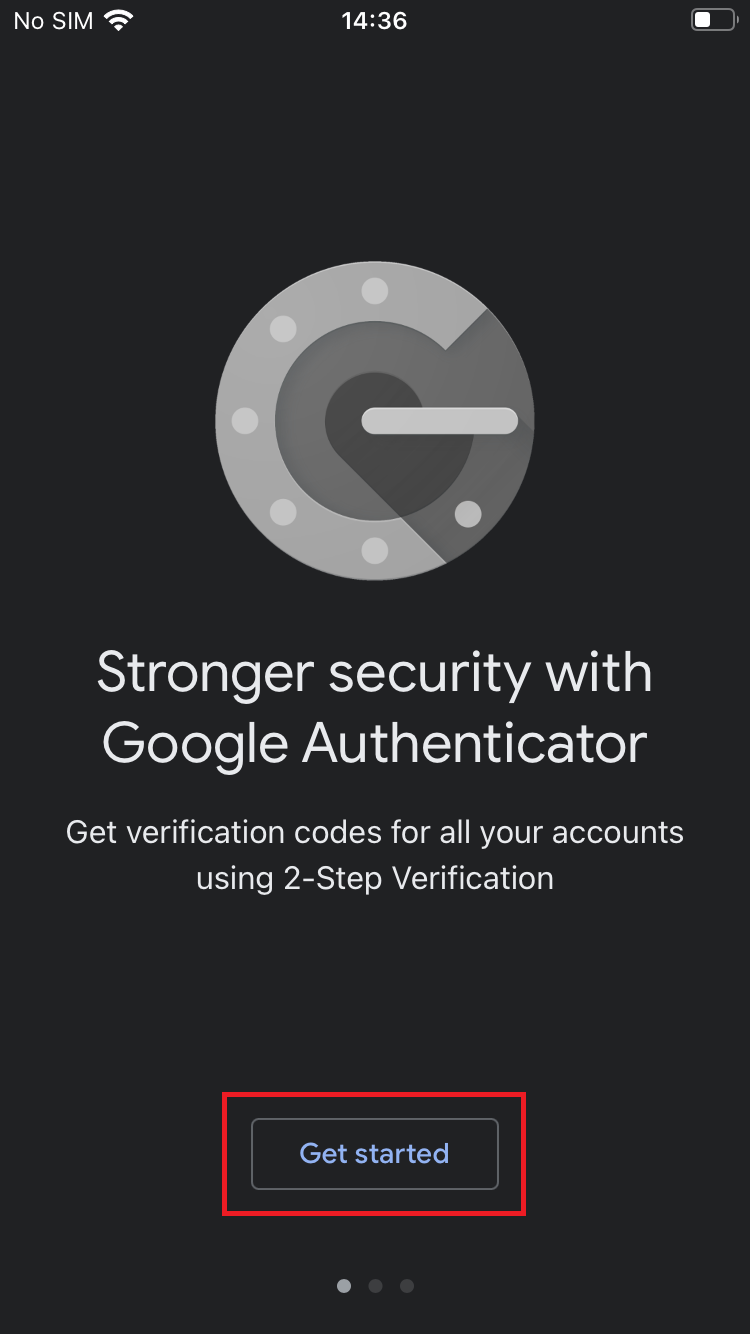Tap the Google Authenticator vault logo
The width and height of the screenshot is (750, 1334).
pos(375,420)
